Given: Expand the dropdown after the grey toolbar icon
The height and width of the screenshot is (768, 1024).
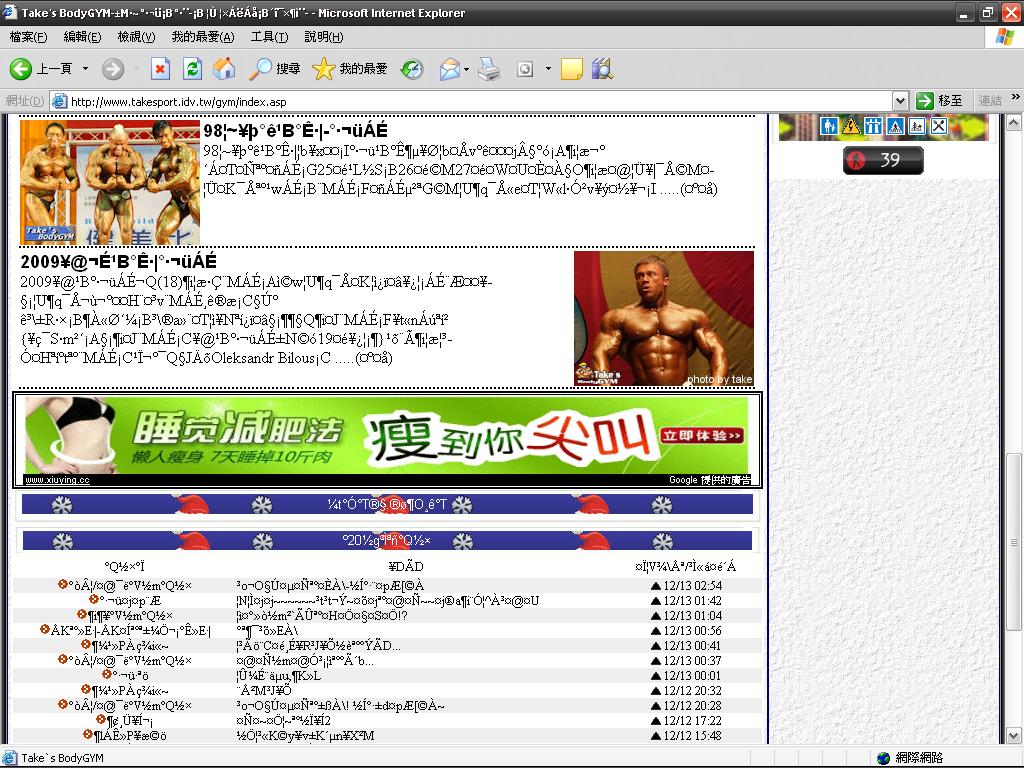Looking at the screenshot, I should pyautogui.click(x=548, y=69).
